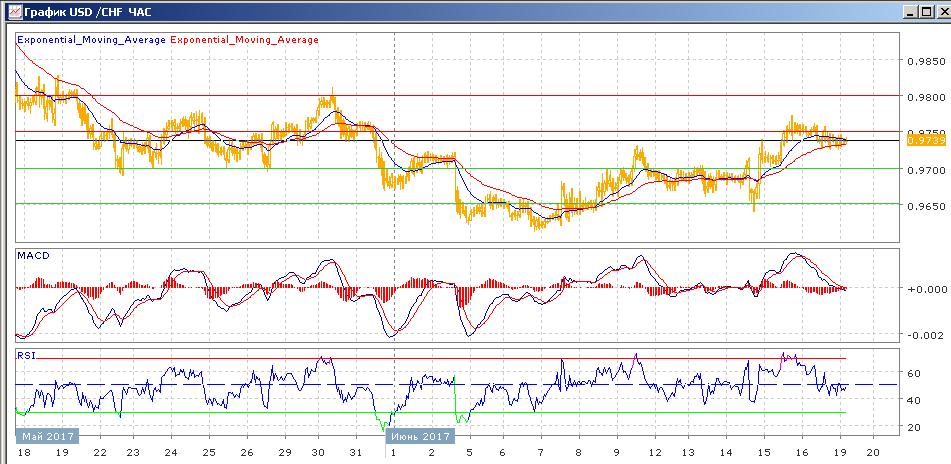Click the Май 2017 month marker
Image resolution: width=951 pixels, height=464 pixels.
[44, 436]
